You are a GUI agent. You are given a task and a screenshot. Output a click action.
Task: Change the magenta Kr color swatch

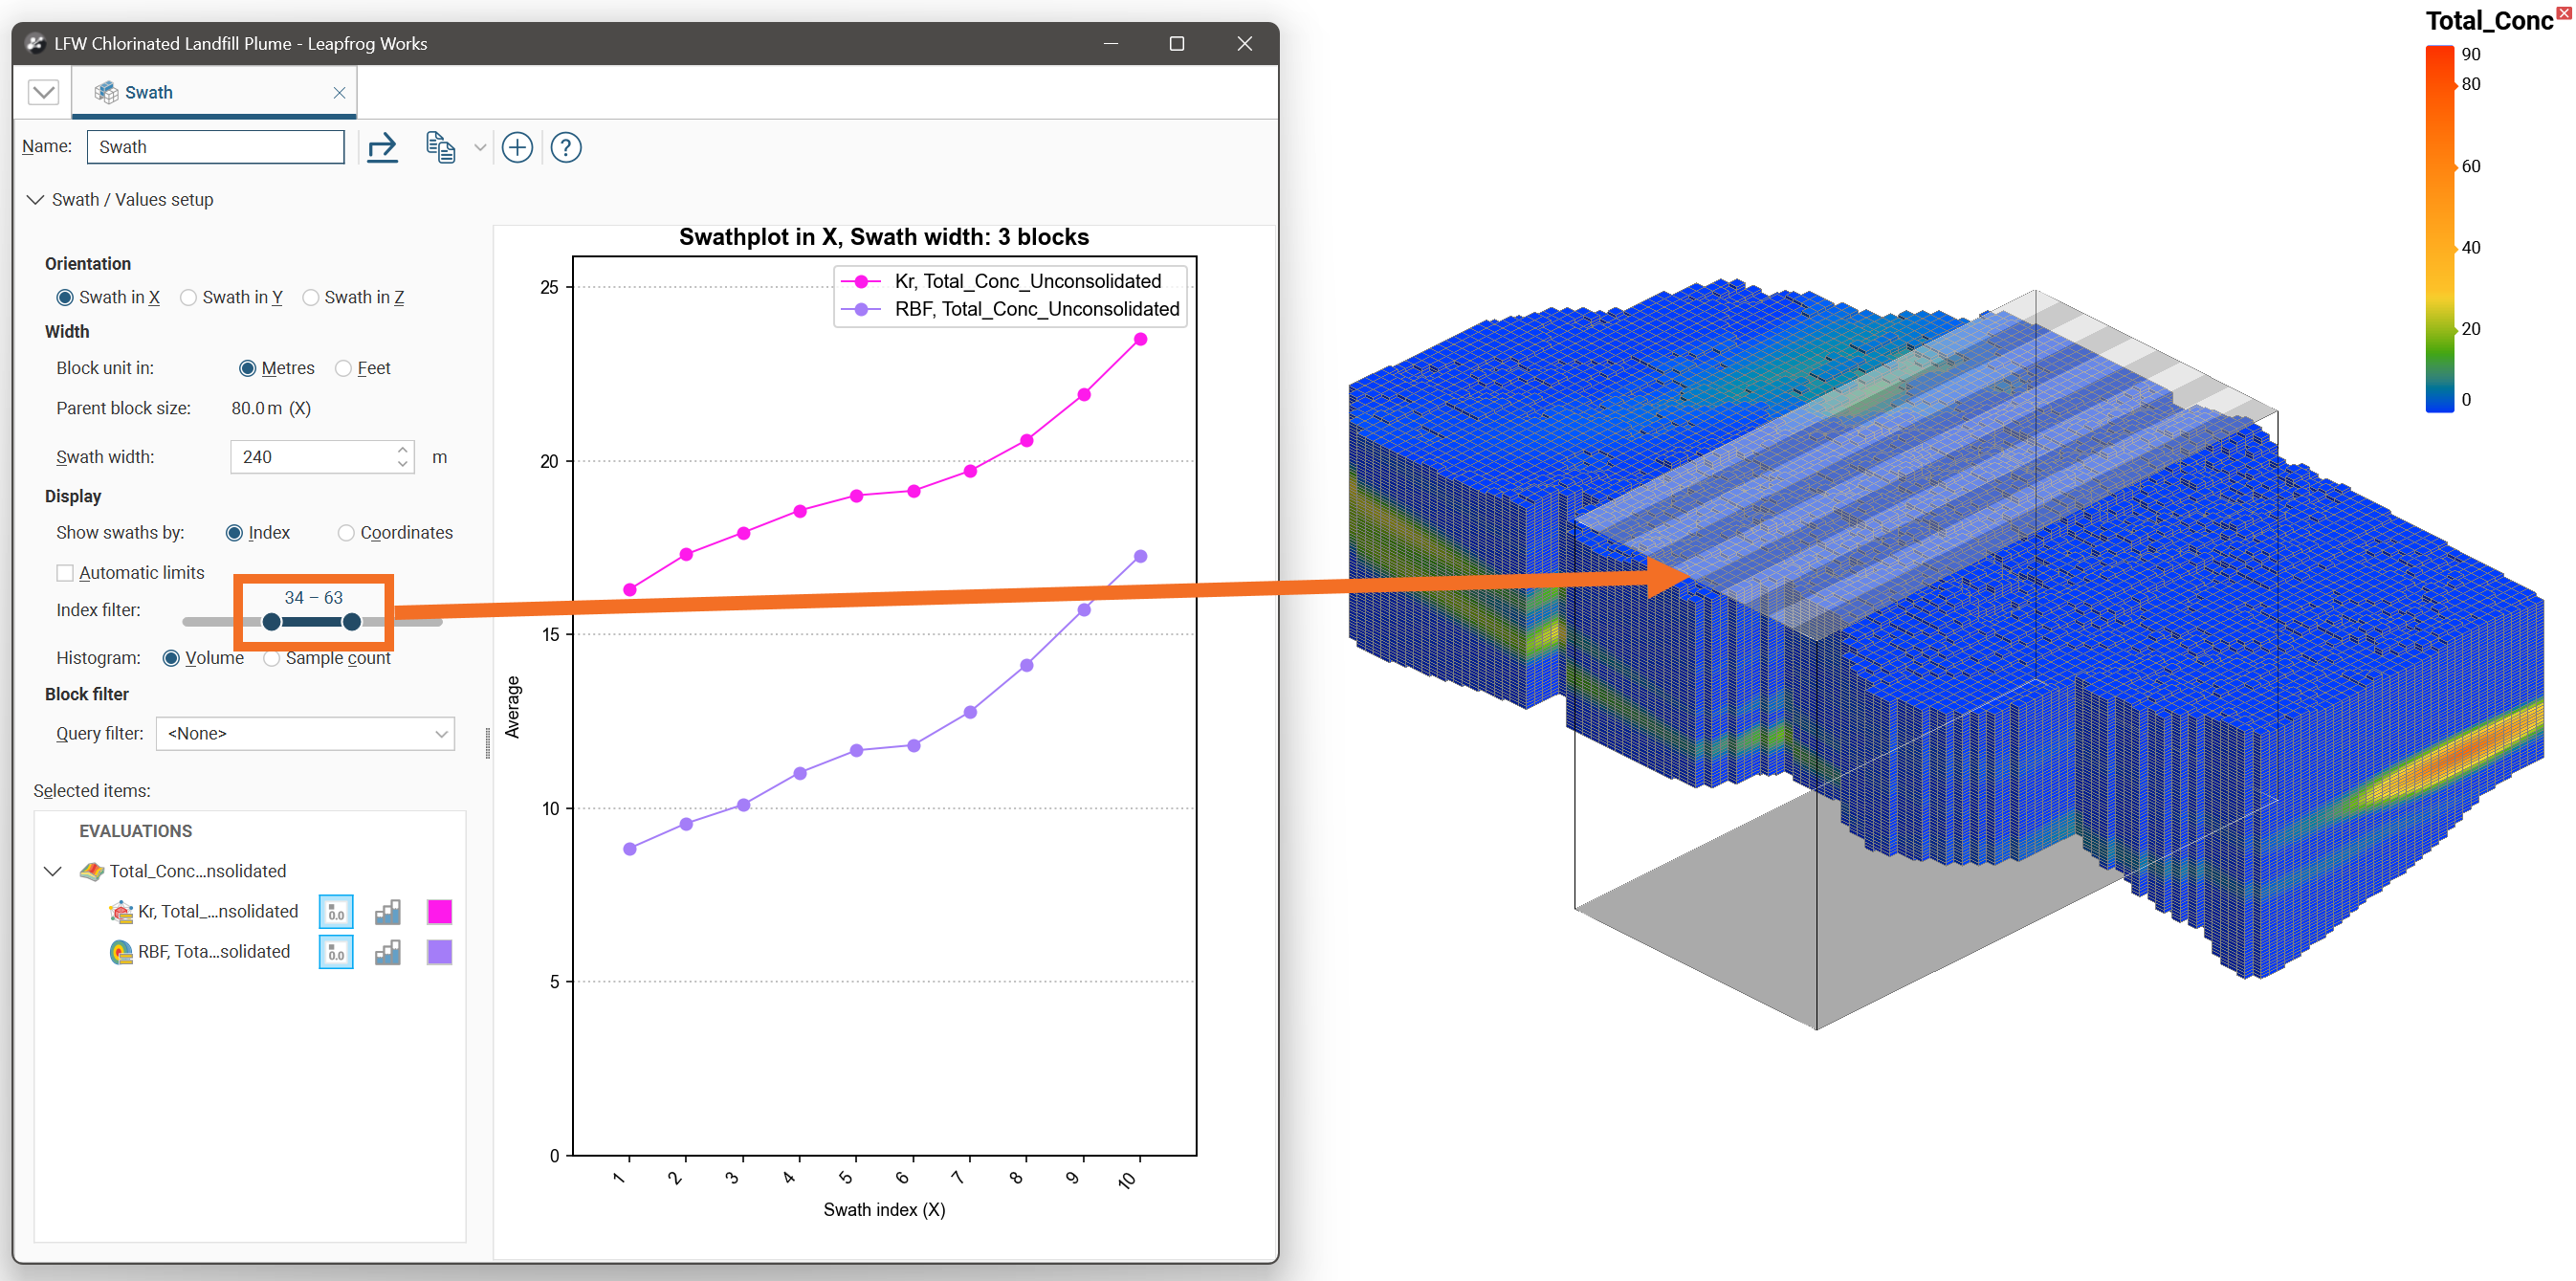pos(439,912)
